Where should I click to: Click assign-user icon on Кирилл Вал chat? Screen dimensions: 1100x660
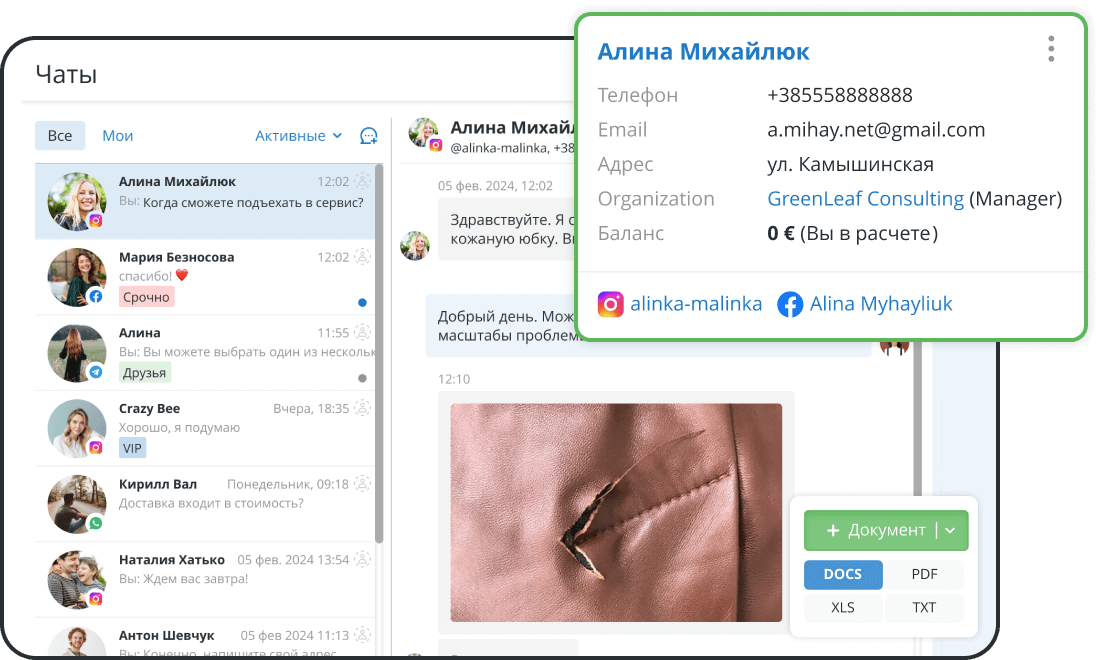363,484
